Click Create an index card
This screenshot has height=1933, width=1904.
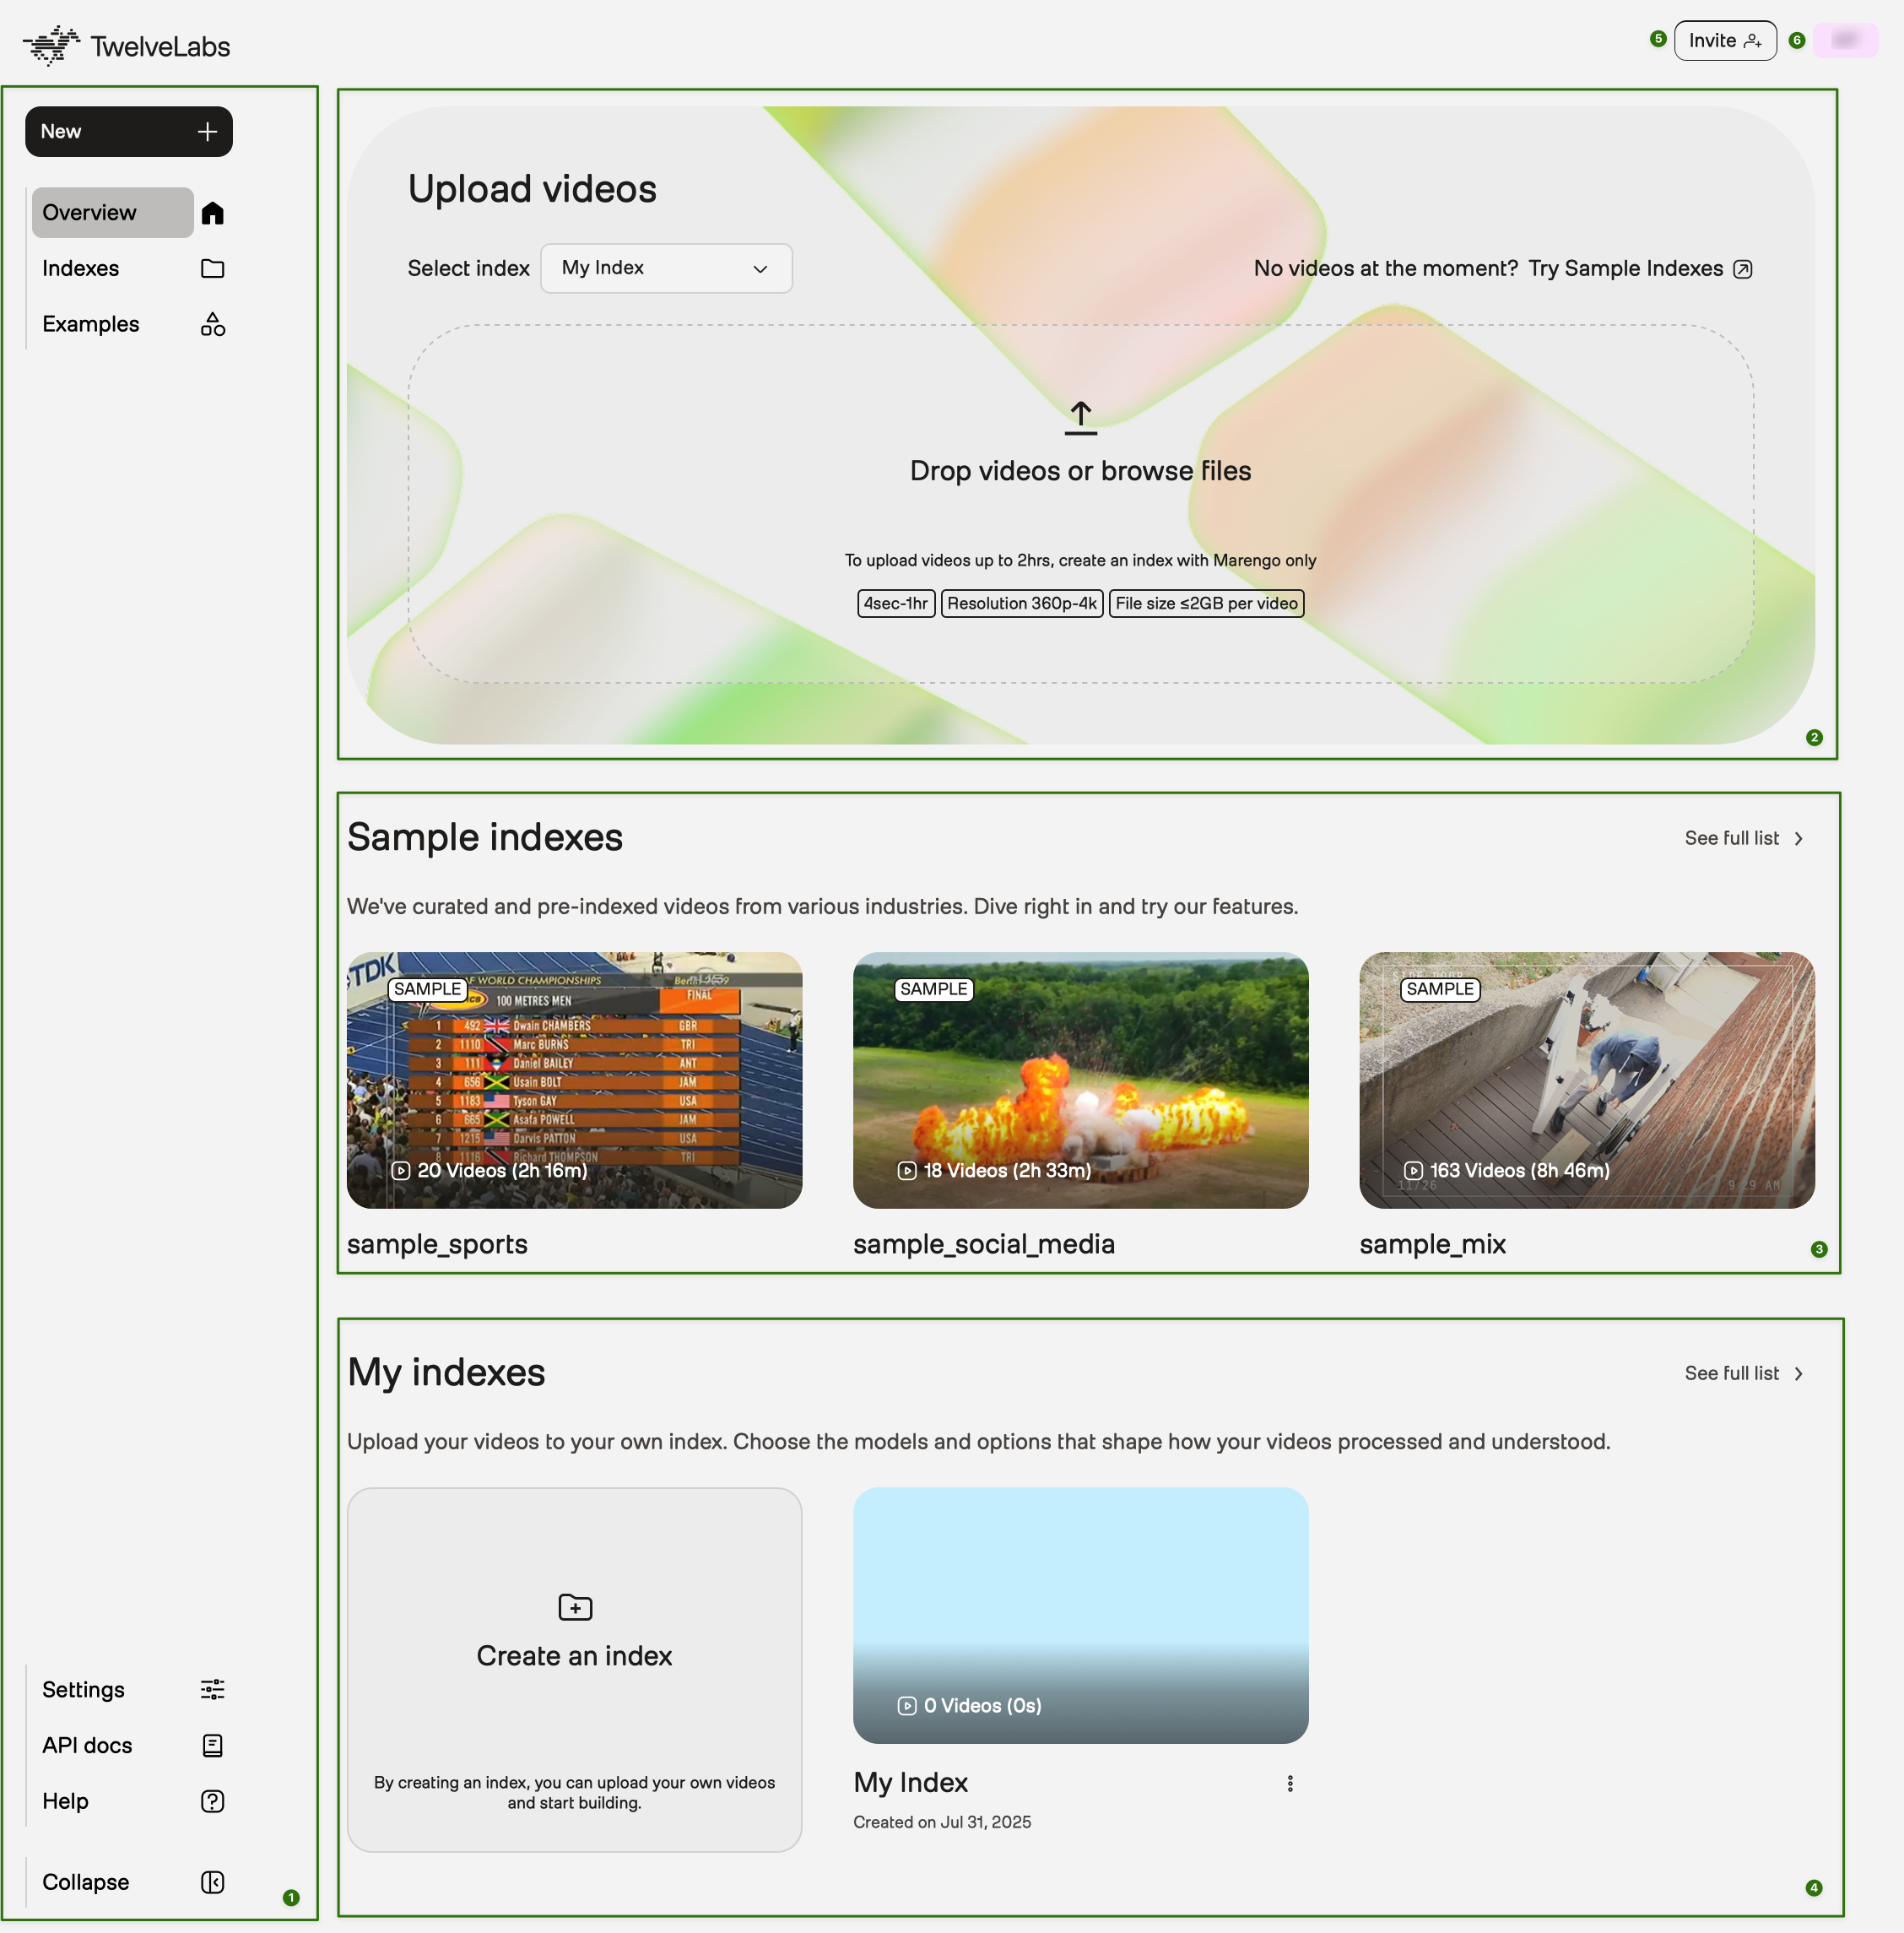[574, 1655]
